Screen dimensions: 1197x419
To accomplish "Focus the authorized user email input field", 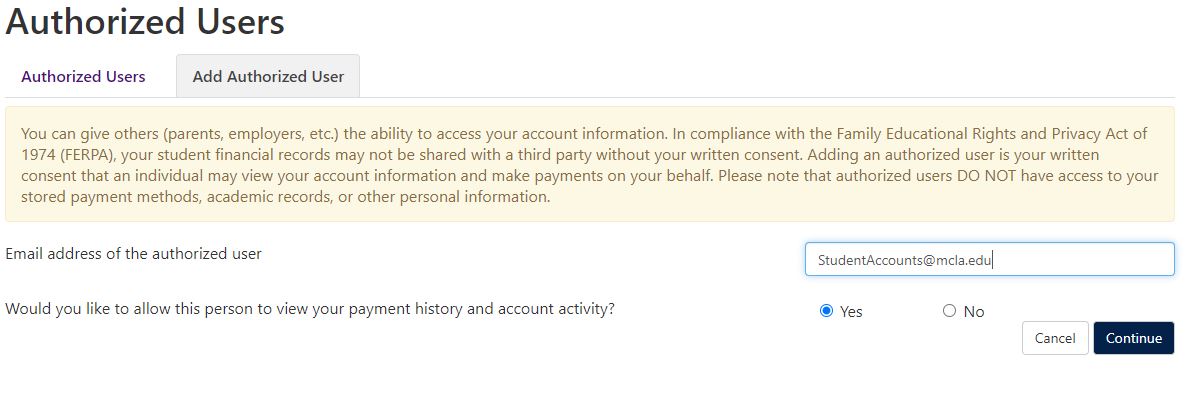I will [x=989, y=259].
